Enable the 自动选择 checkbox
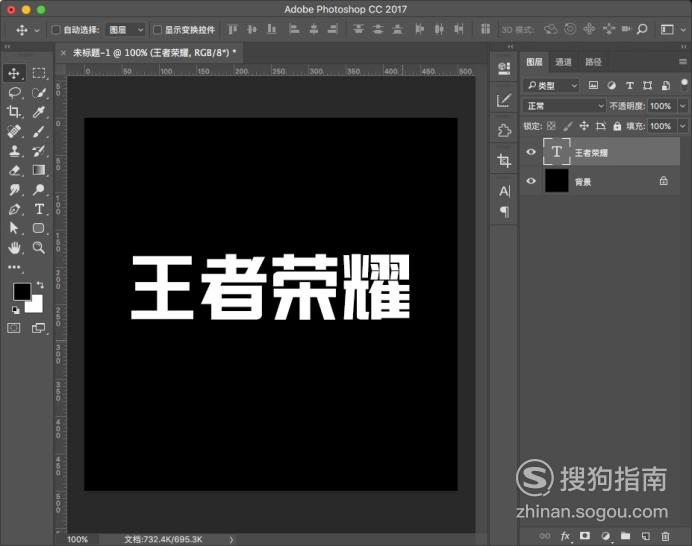 click(x=56, y=30)
